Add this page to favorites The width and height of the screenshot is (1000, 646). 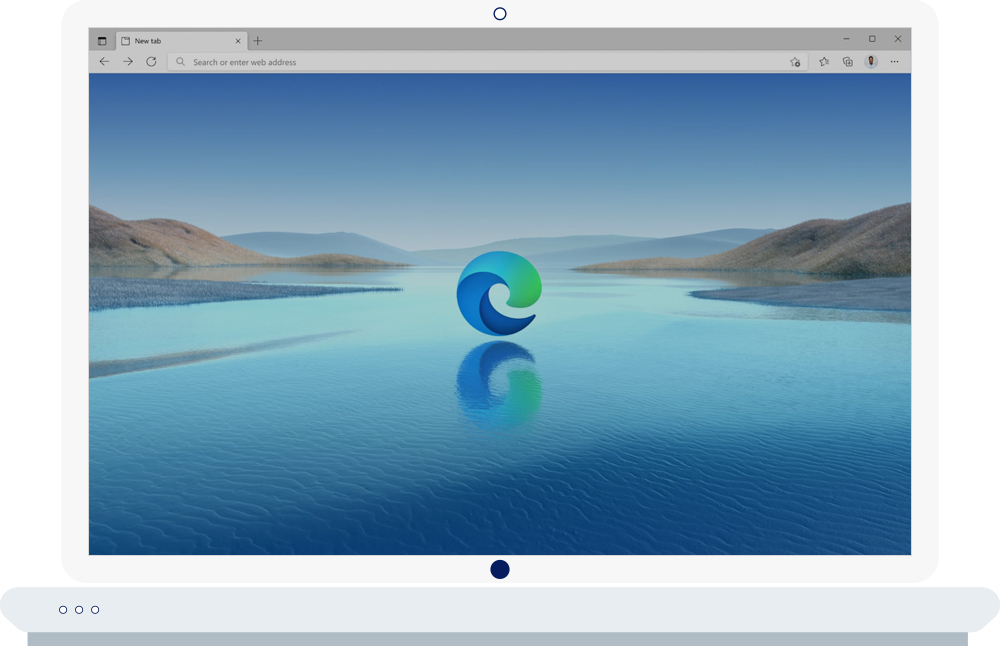[795, 62]
